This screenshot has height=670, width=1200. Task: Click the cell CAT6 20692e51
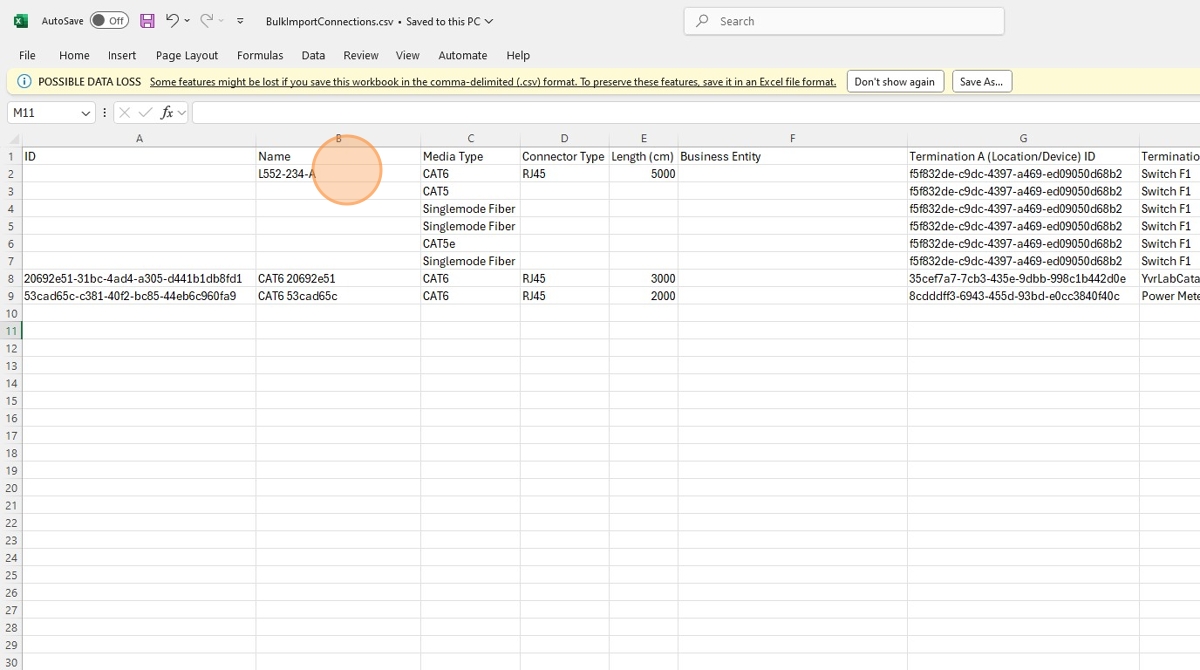[x=338, y=279]
